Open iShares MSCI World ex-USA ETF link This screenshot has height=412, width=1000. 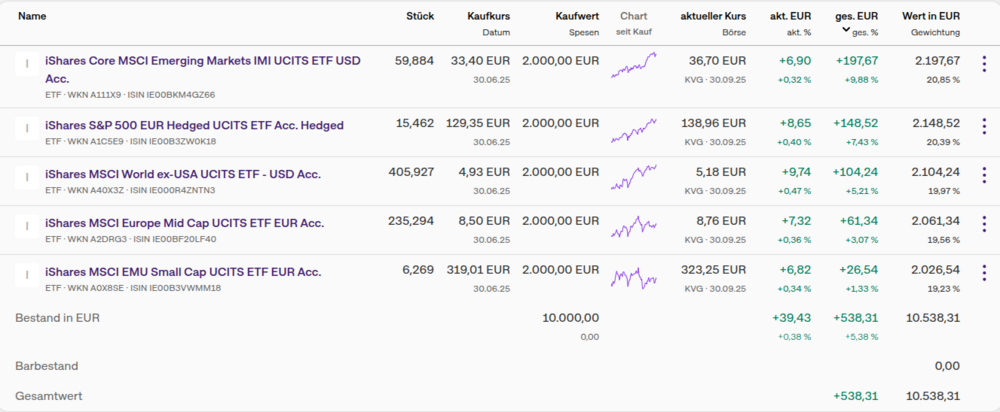pos(183,174)
